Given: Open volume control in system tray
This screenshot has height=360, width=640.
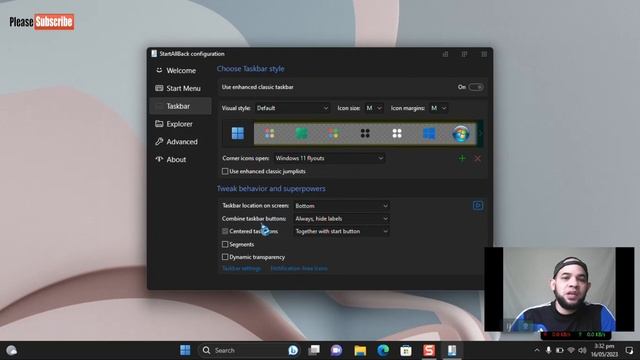Looking at the screenshot, I should click(582, 350).
